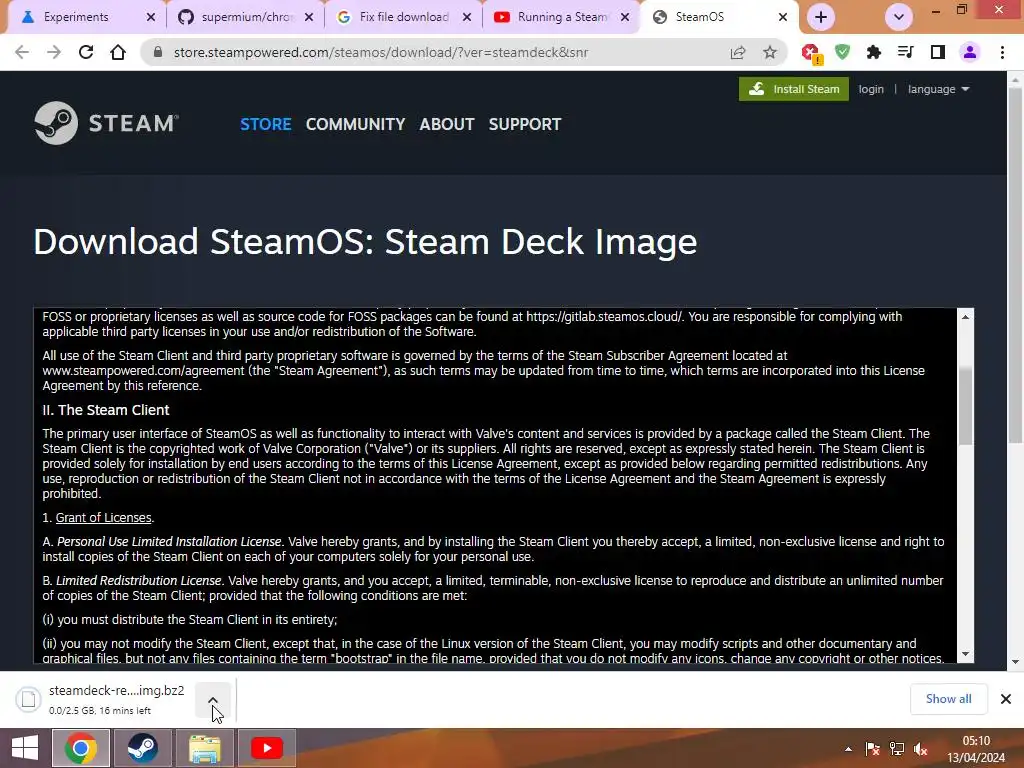Open the profile avatar menu
Viewport: 1024px width, 768px height.
970,52
